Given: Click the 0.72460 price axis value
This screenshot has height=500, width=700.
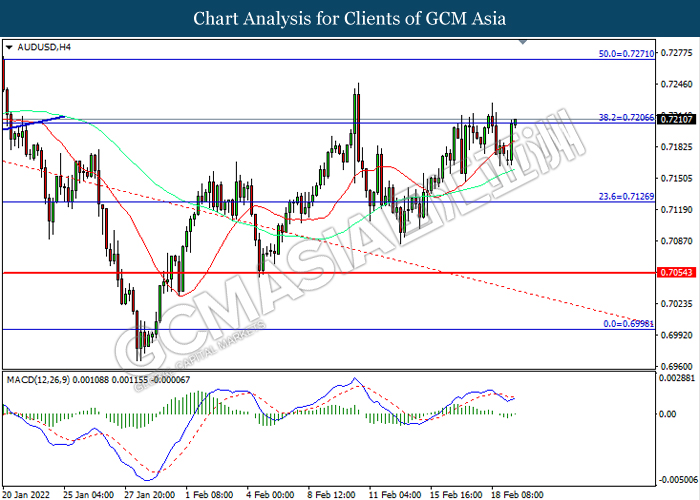Looking at the screenshot, I should point(676,84).
